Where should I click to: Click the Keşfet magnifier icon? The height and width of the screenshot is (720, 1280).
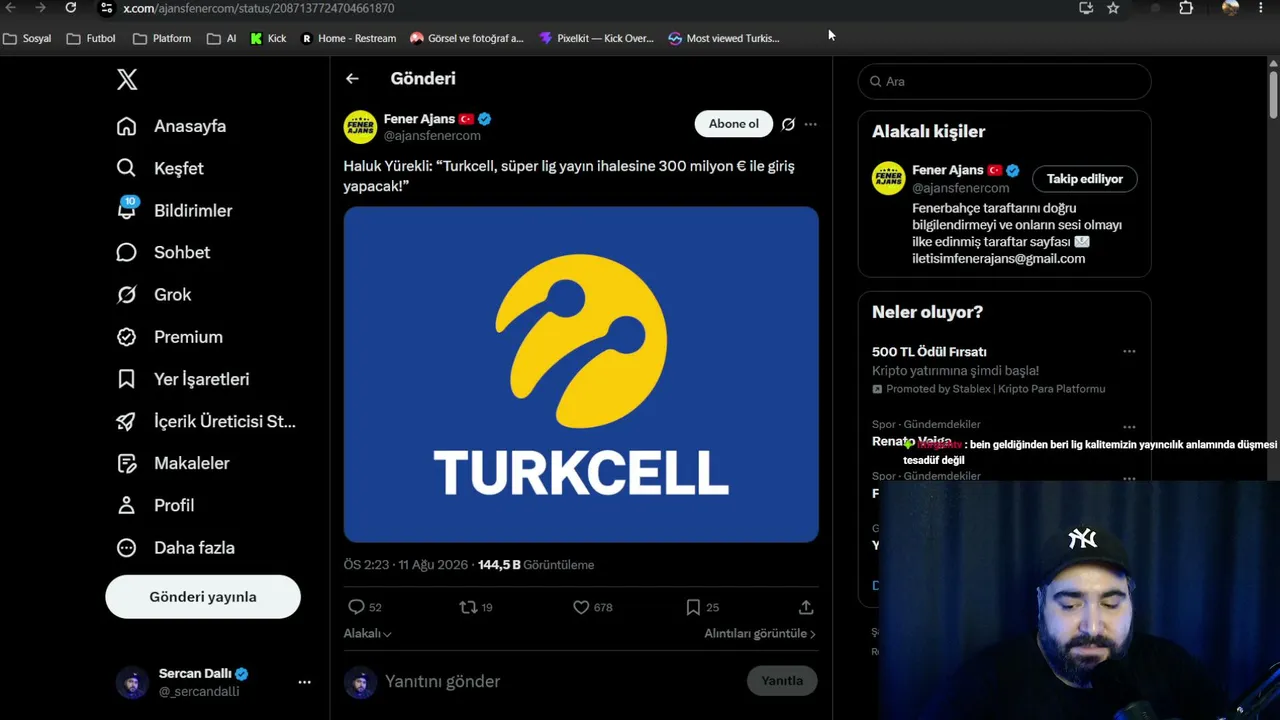tap(126, 168)
